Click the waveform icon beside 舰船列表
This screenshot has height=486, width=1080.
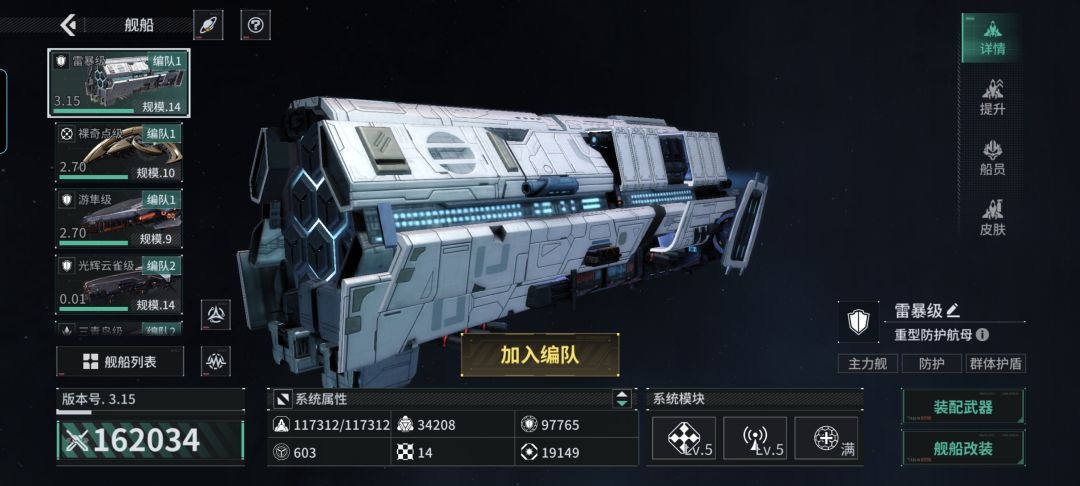(x=216, y=361)
